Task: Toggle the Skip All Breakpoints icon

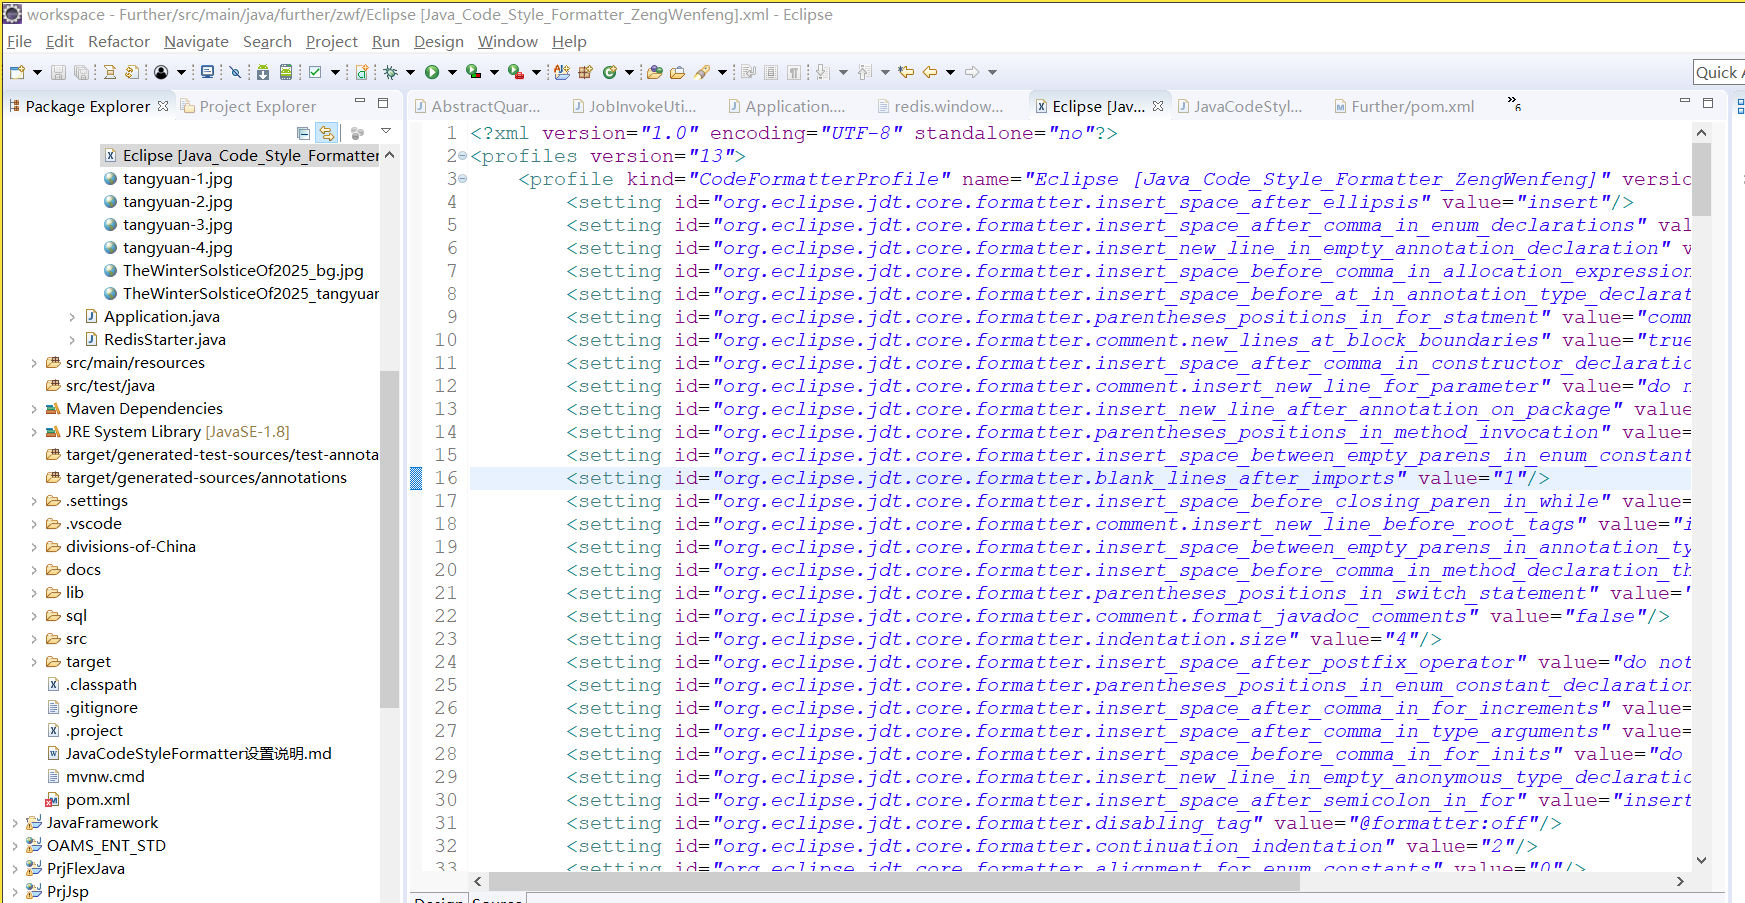Action: point(235,72)
